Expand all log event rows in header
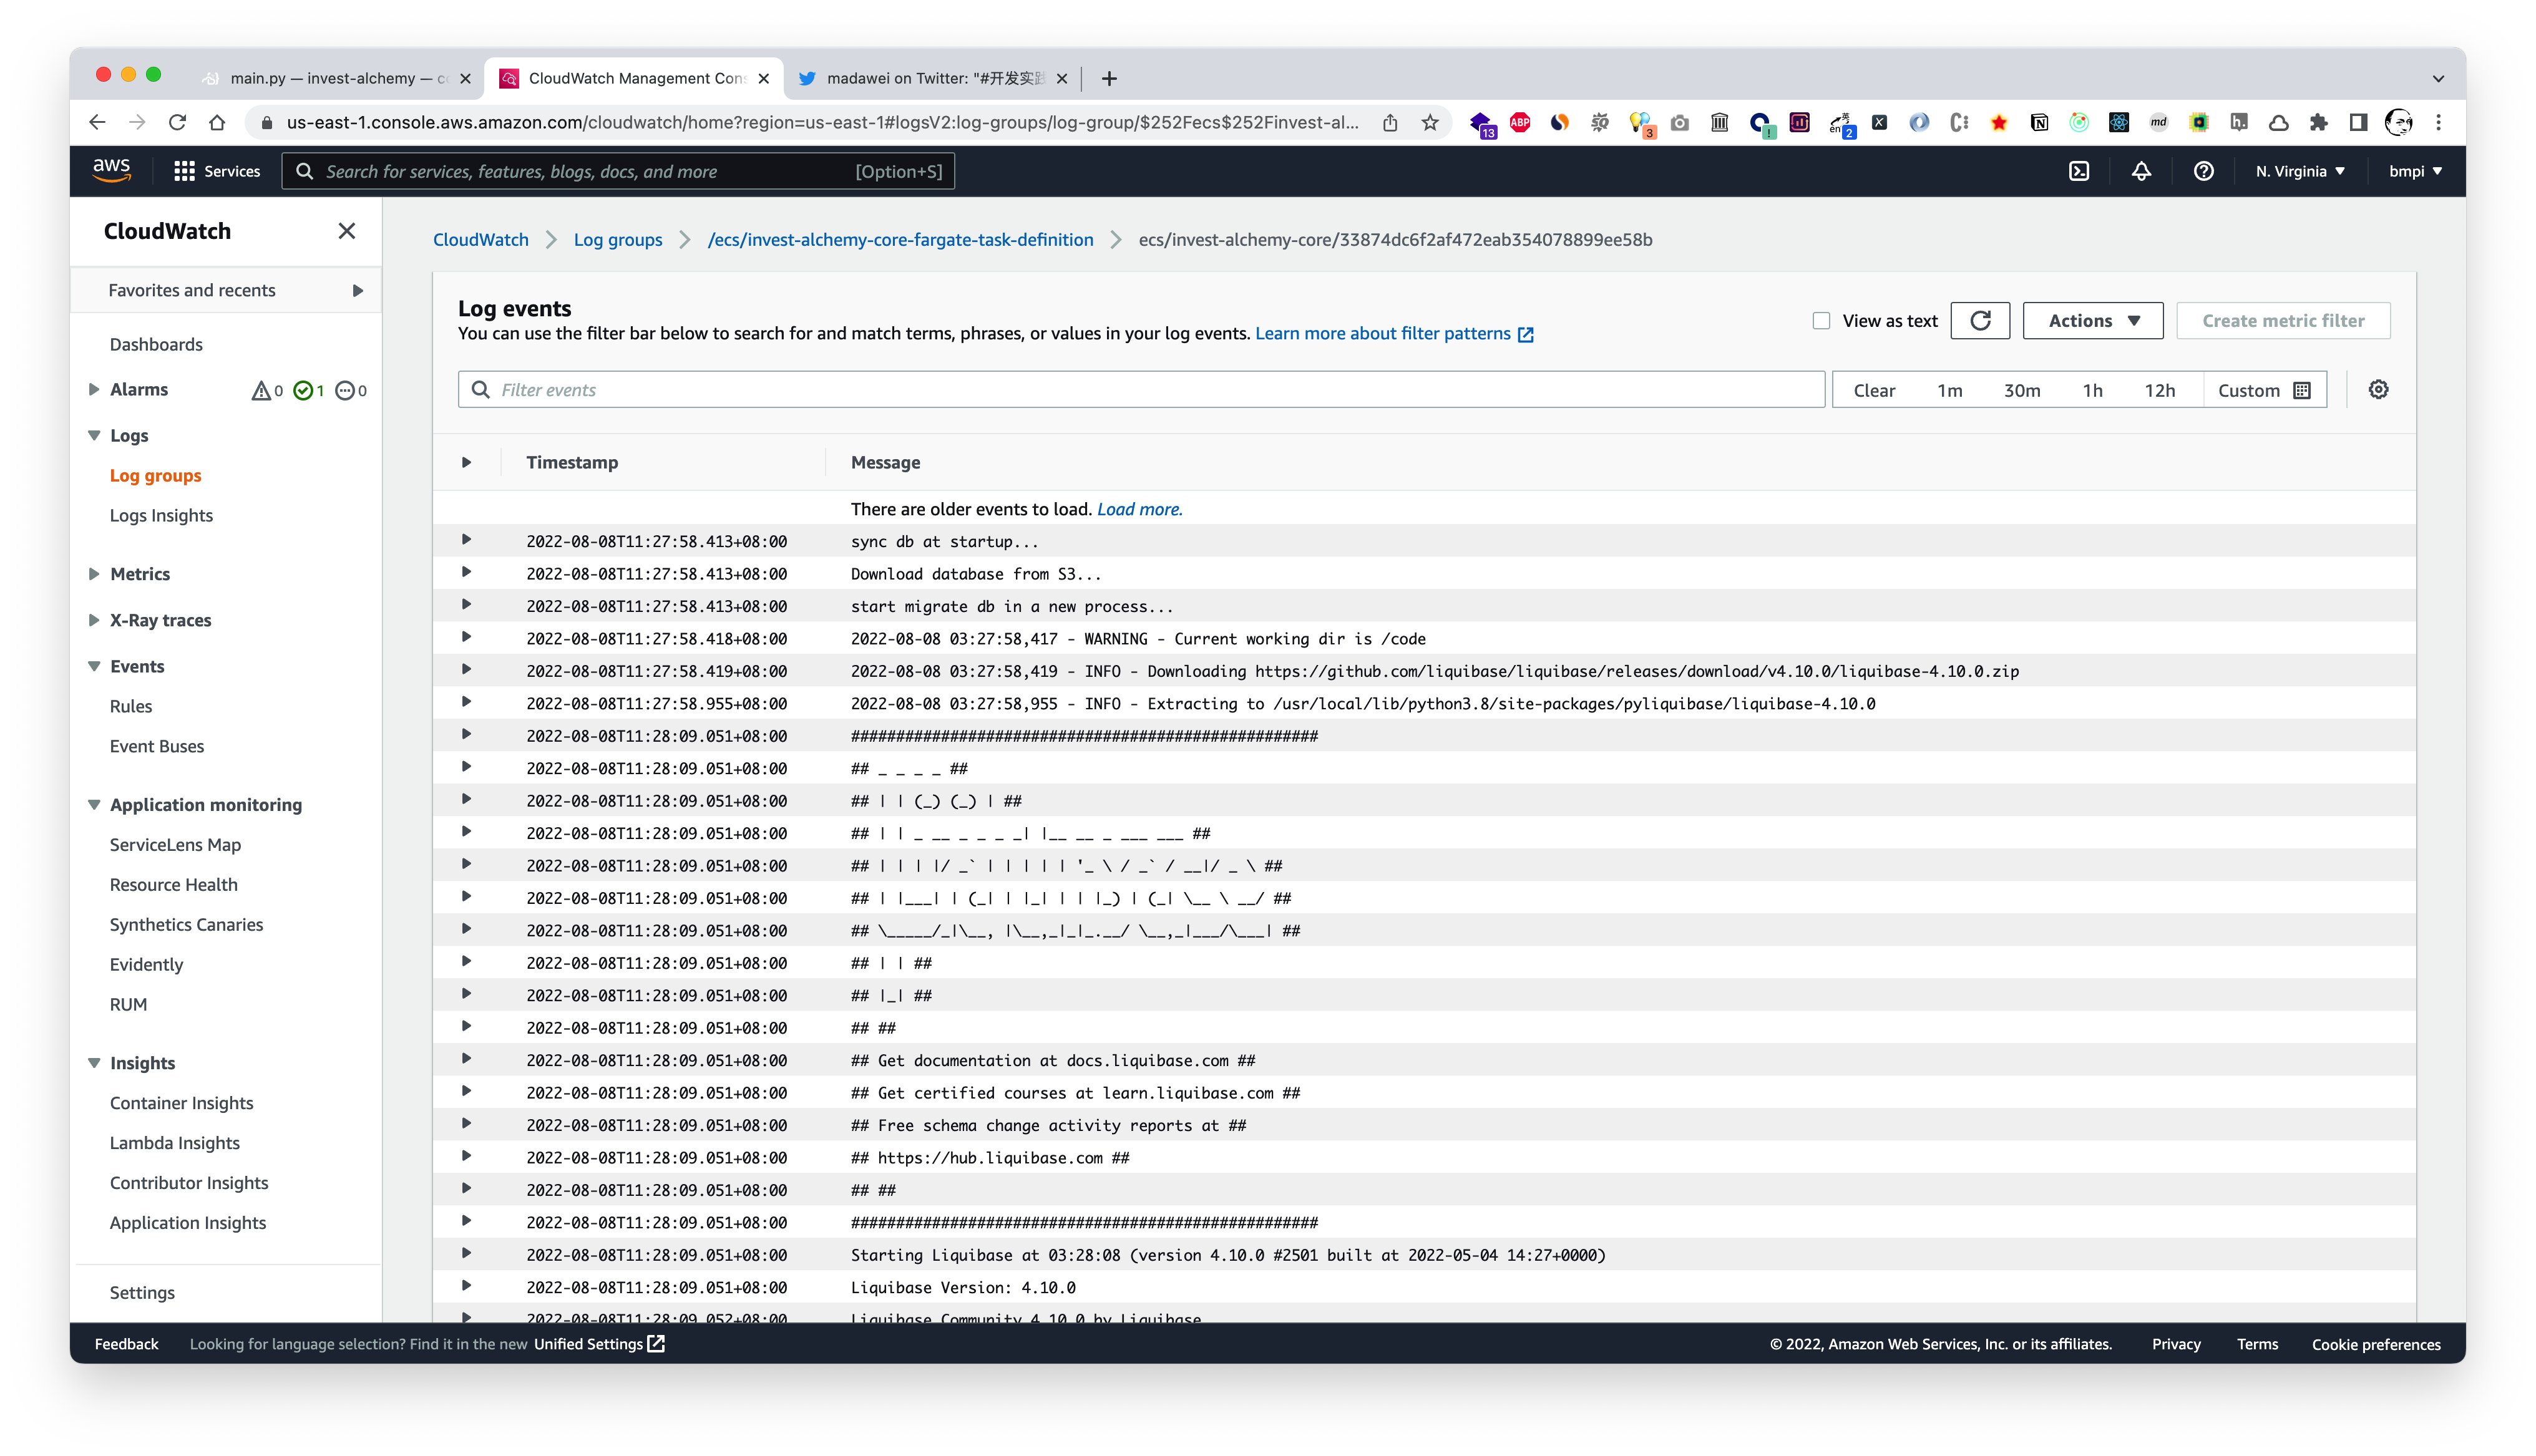The height and width of the screenshot is (1456, 2536). click(466, 462)
